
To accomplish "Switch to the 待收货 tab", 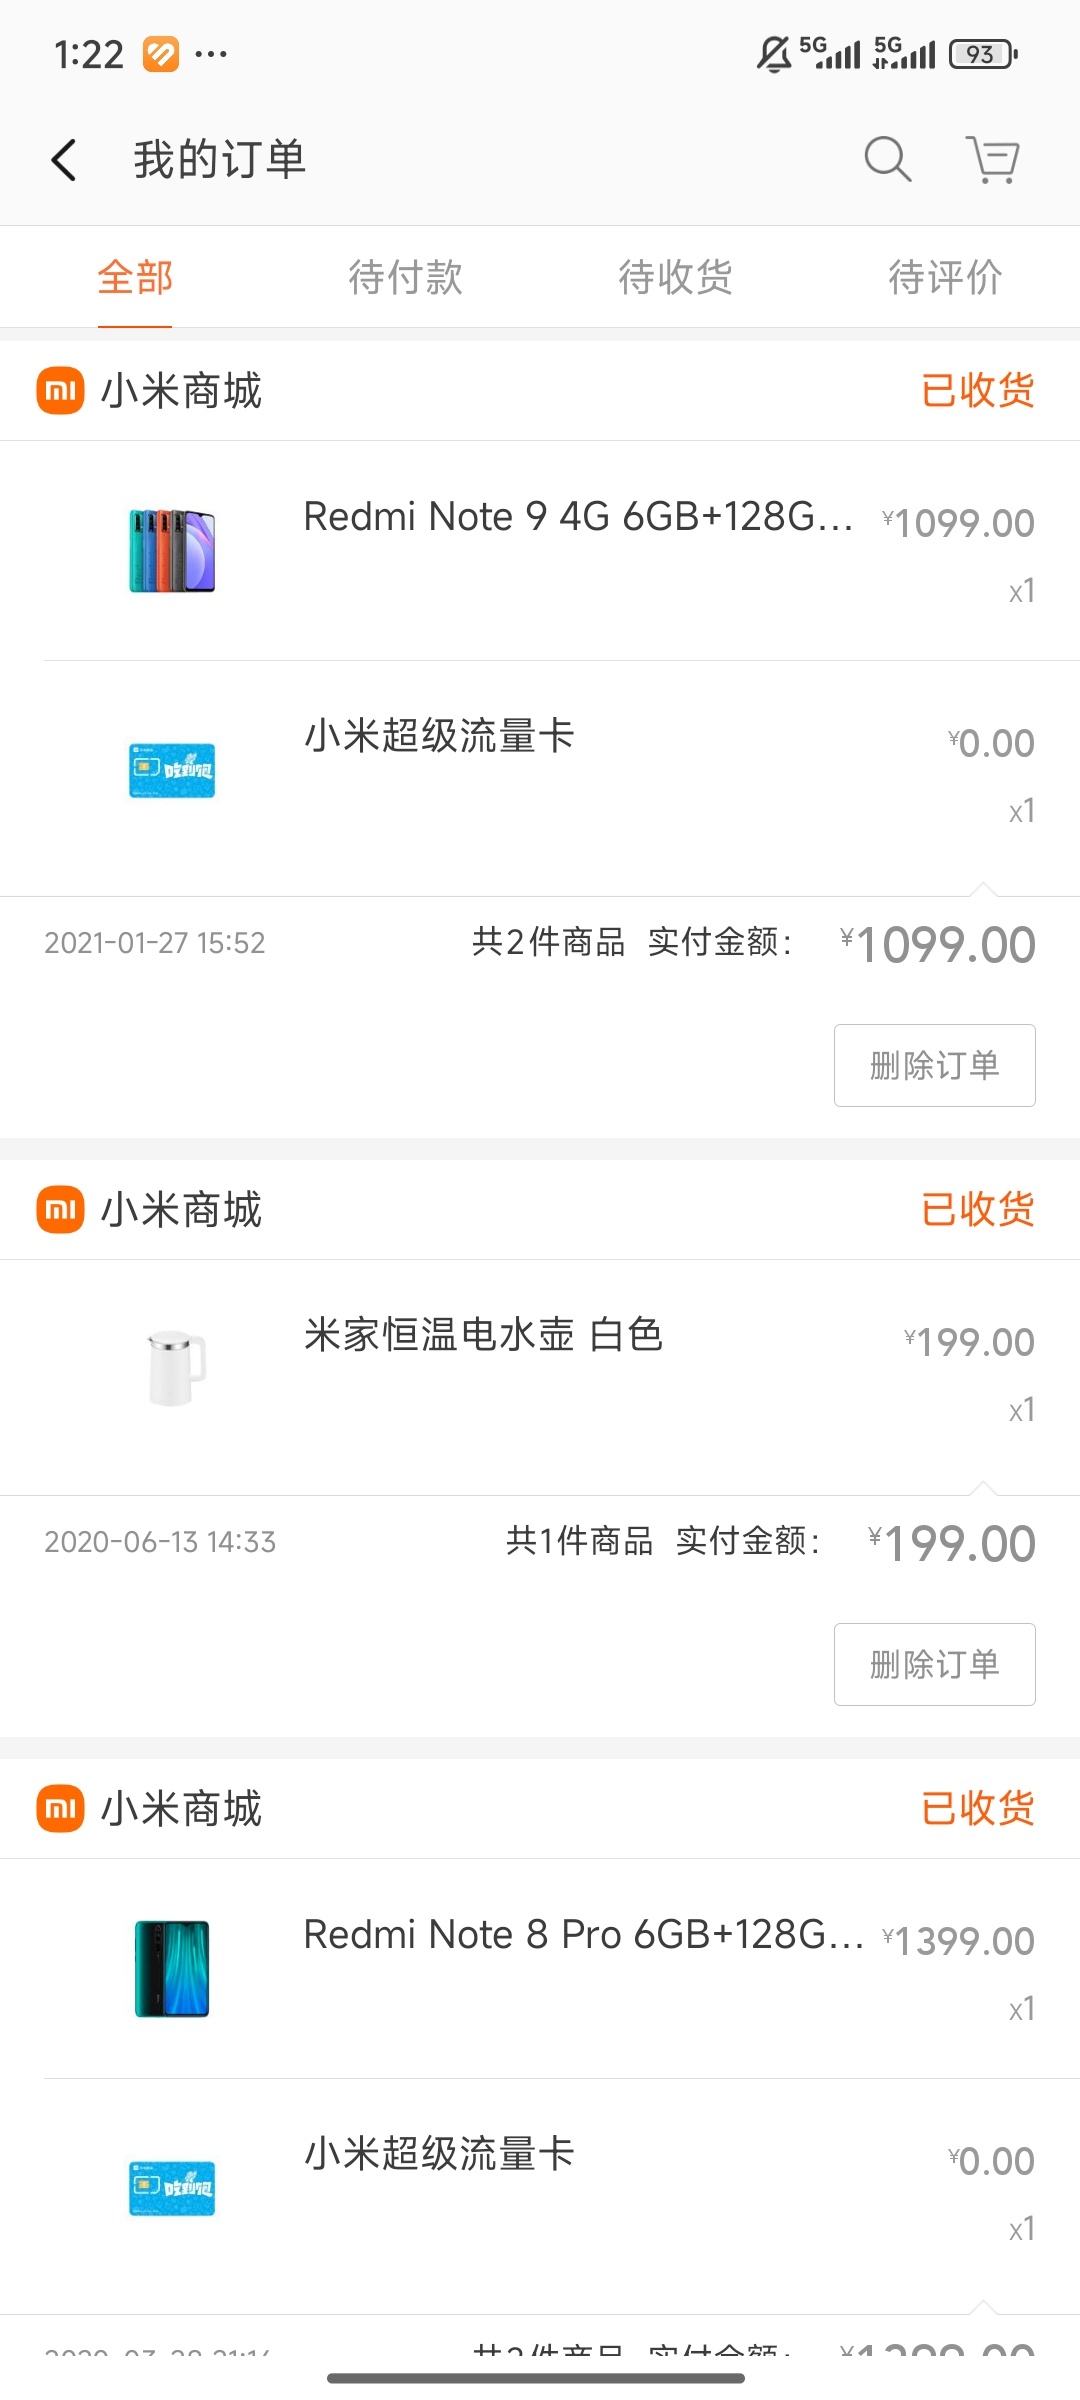I will coord(675,277).
